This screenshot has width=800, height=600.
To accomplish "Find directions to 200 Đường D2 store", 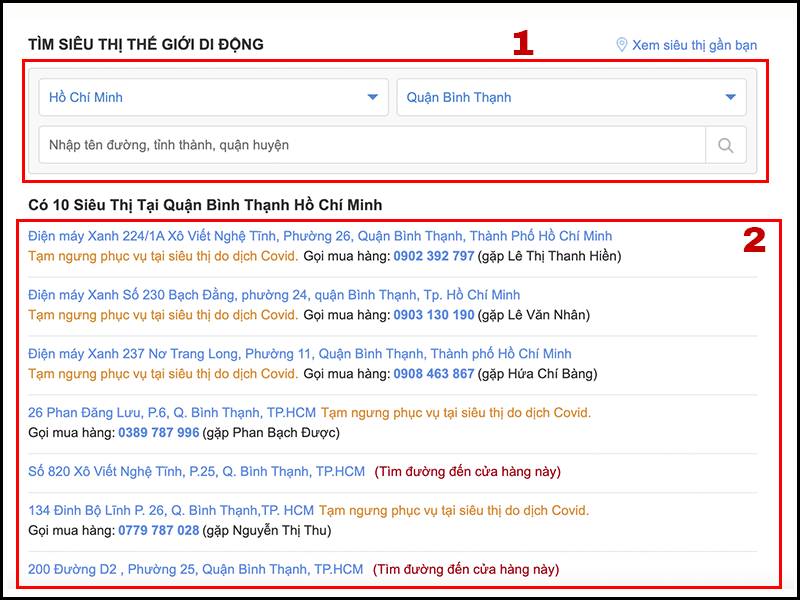I will click(466, 569).
